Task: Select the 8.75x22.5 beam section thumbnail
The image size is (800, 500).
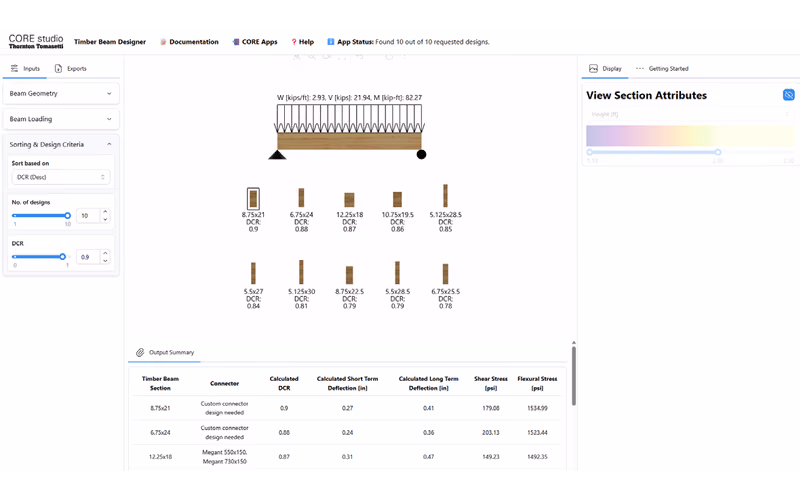Action: tap(349, 275)
